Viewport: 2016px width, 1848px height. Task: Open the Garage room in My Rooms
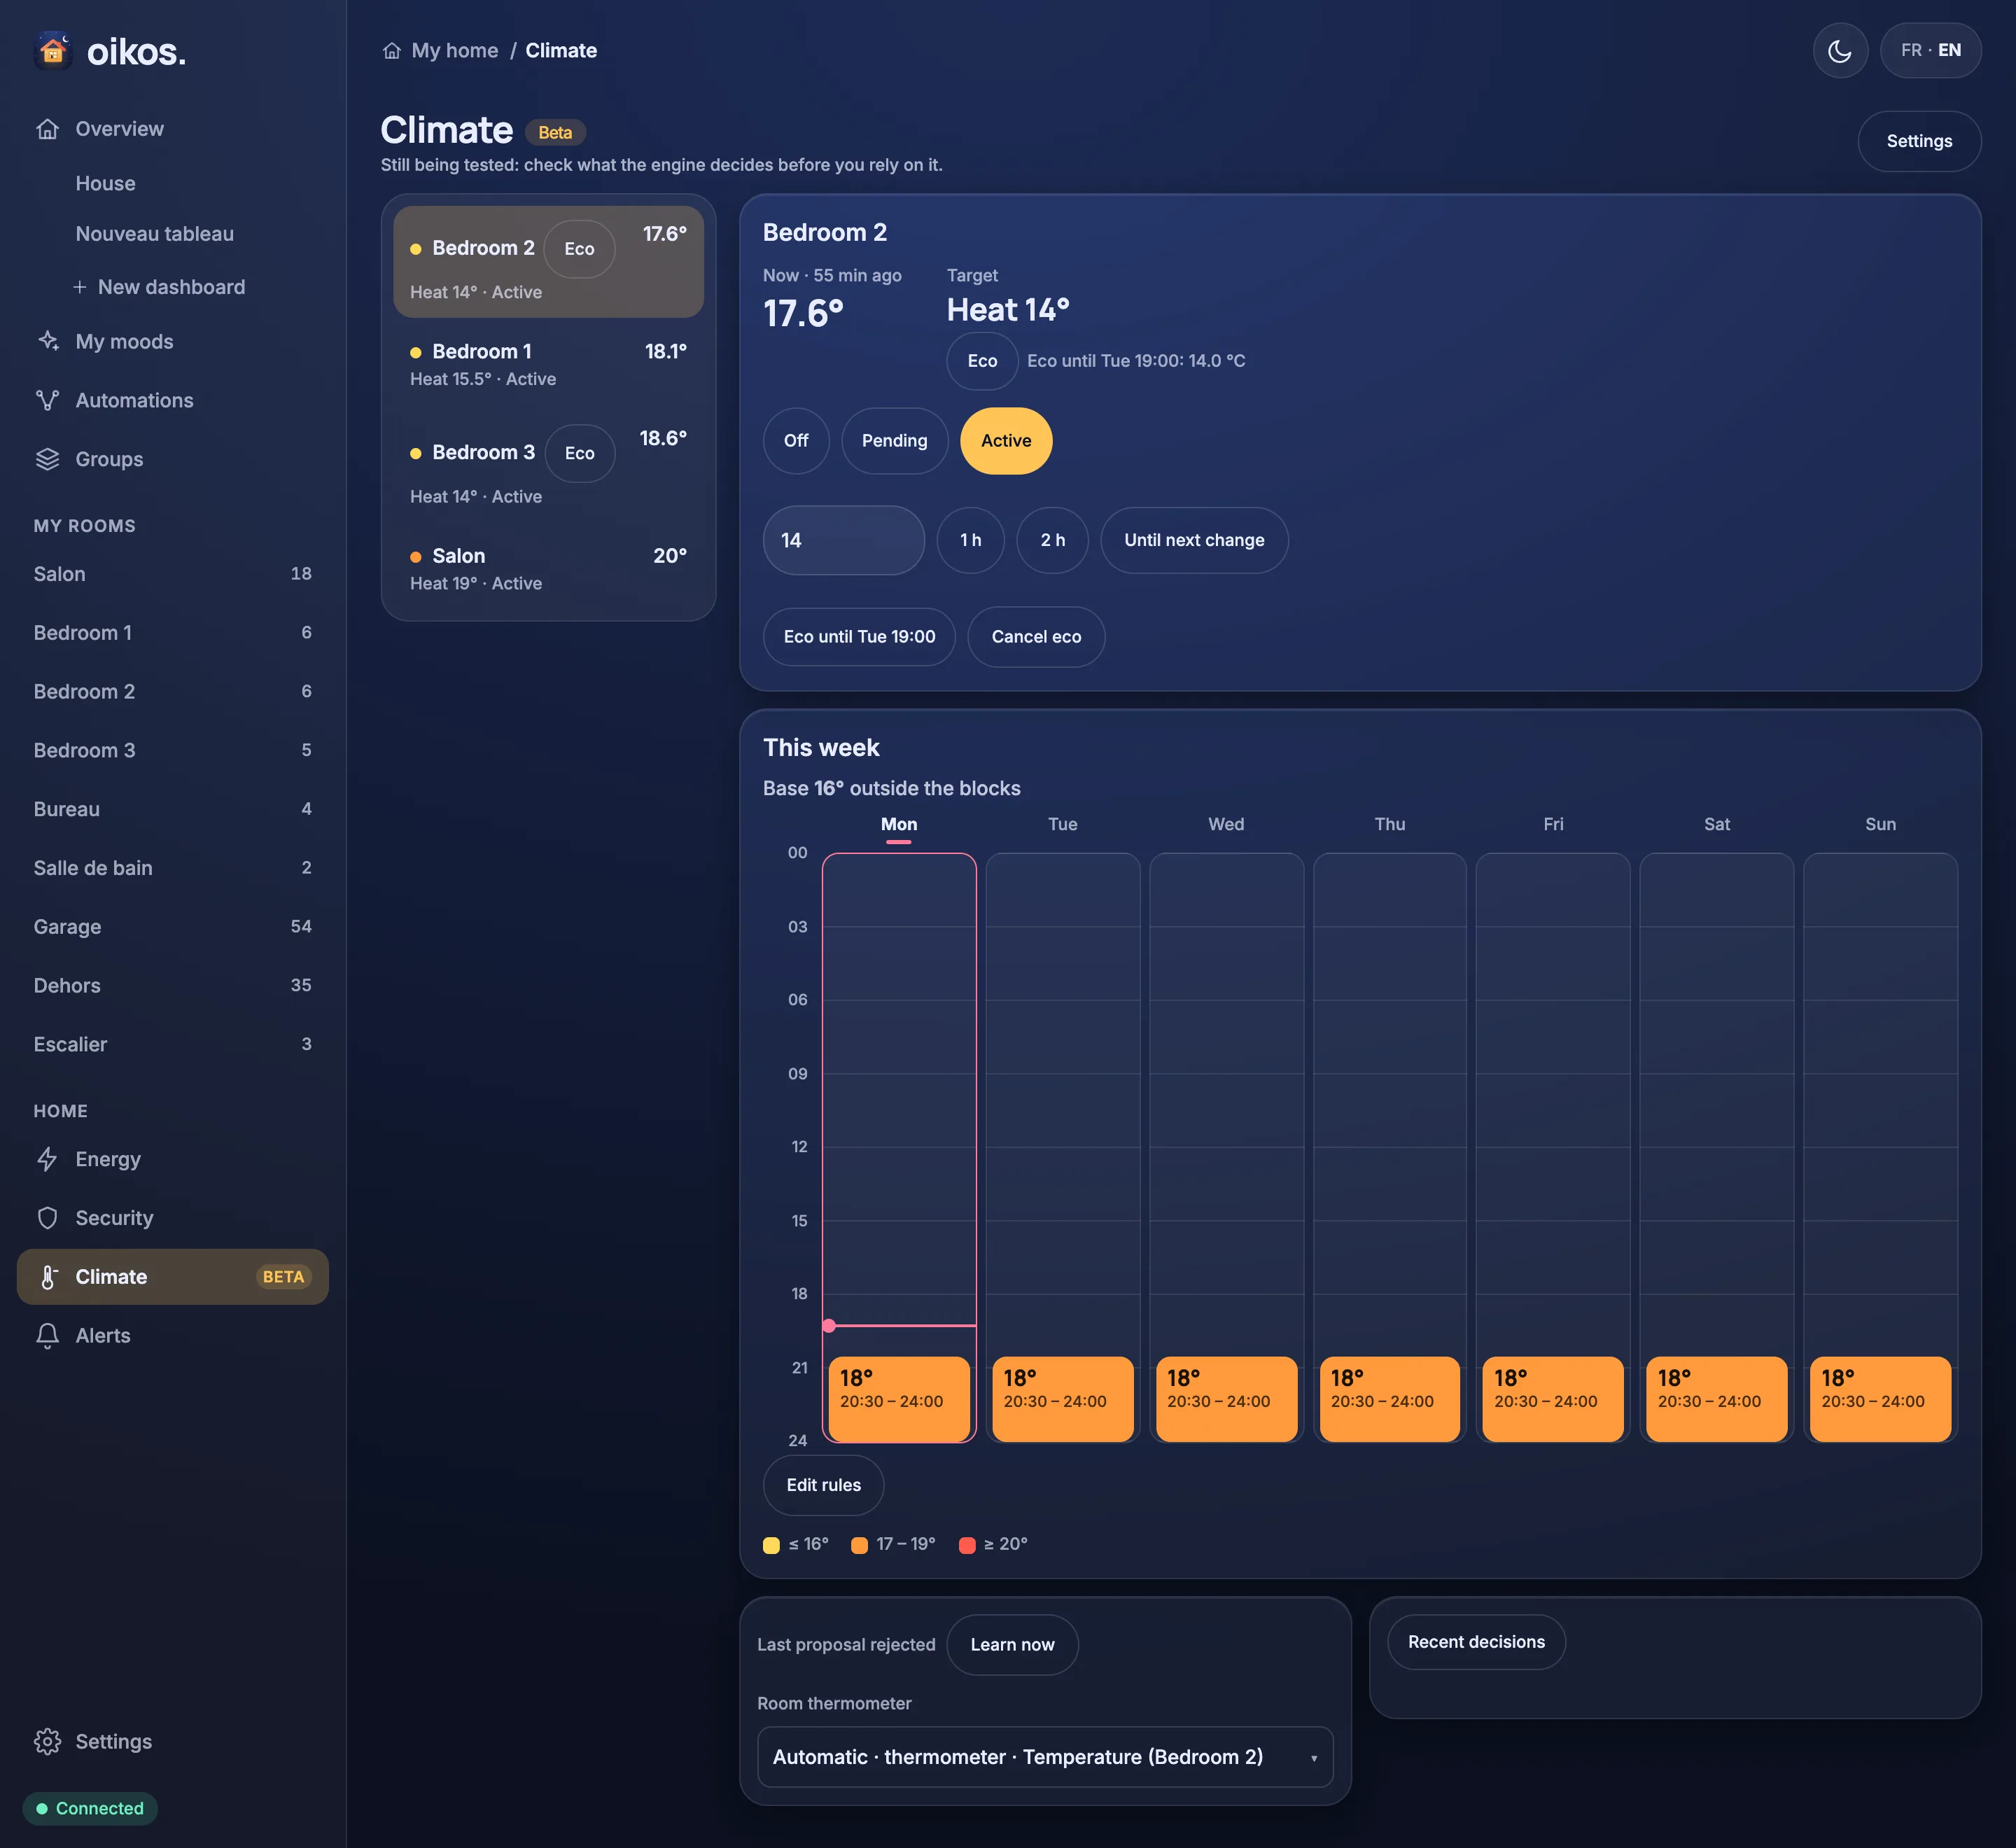(x=172, y=927)
